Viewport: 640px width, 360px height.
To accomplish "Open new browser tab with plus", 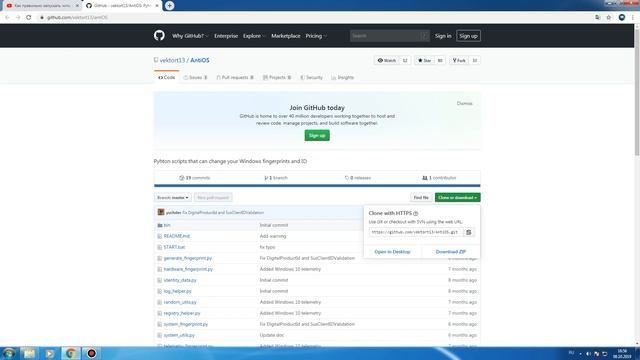I will coord(169,6).
